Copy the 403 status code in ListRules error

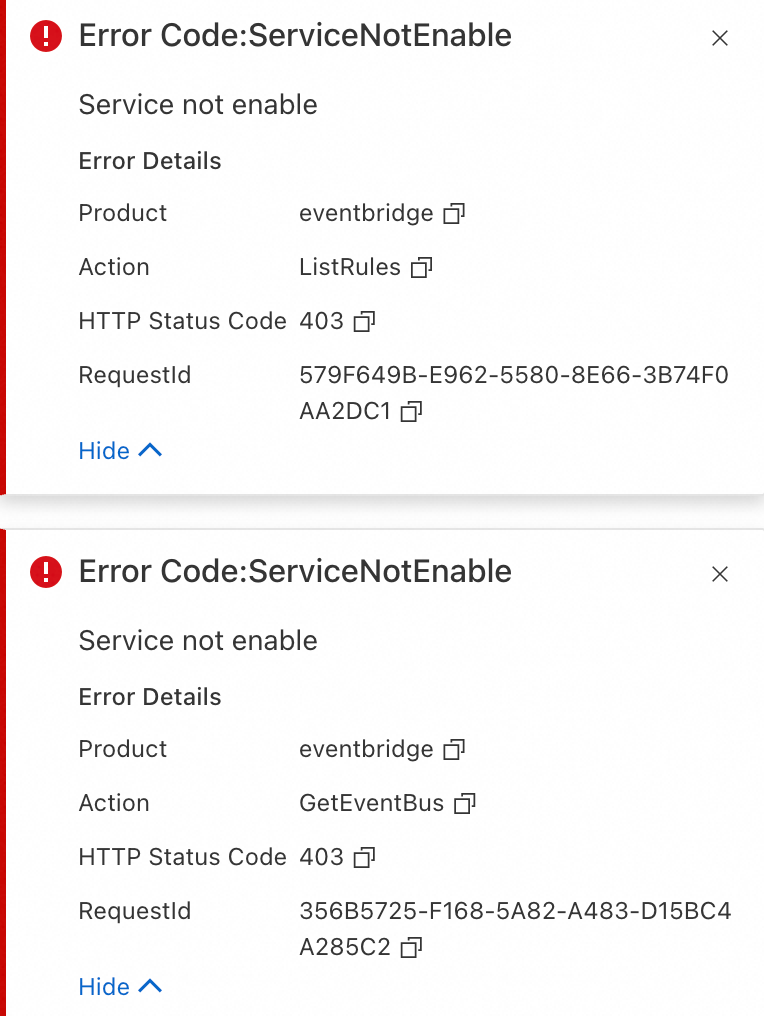click(364, 321)
